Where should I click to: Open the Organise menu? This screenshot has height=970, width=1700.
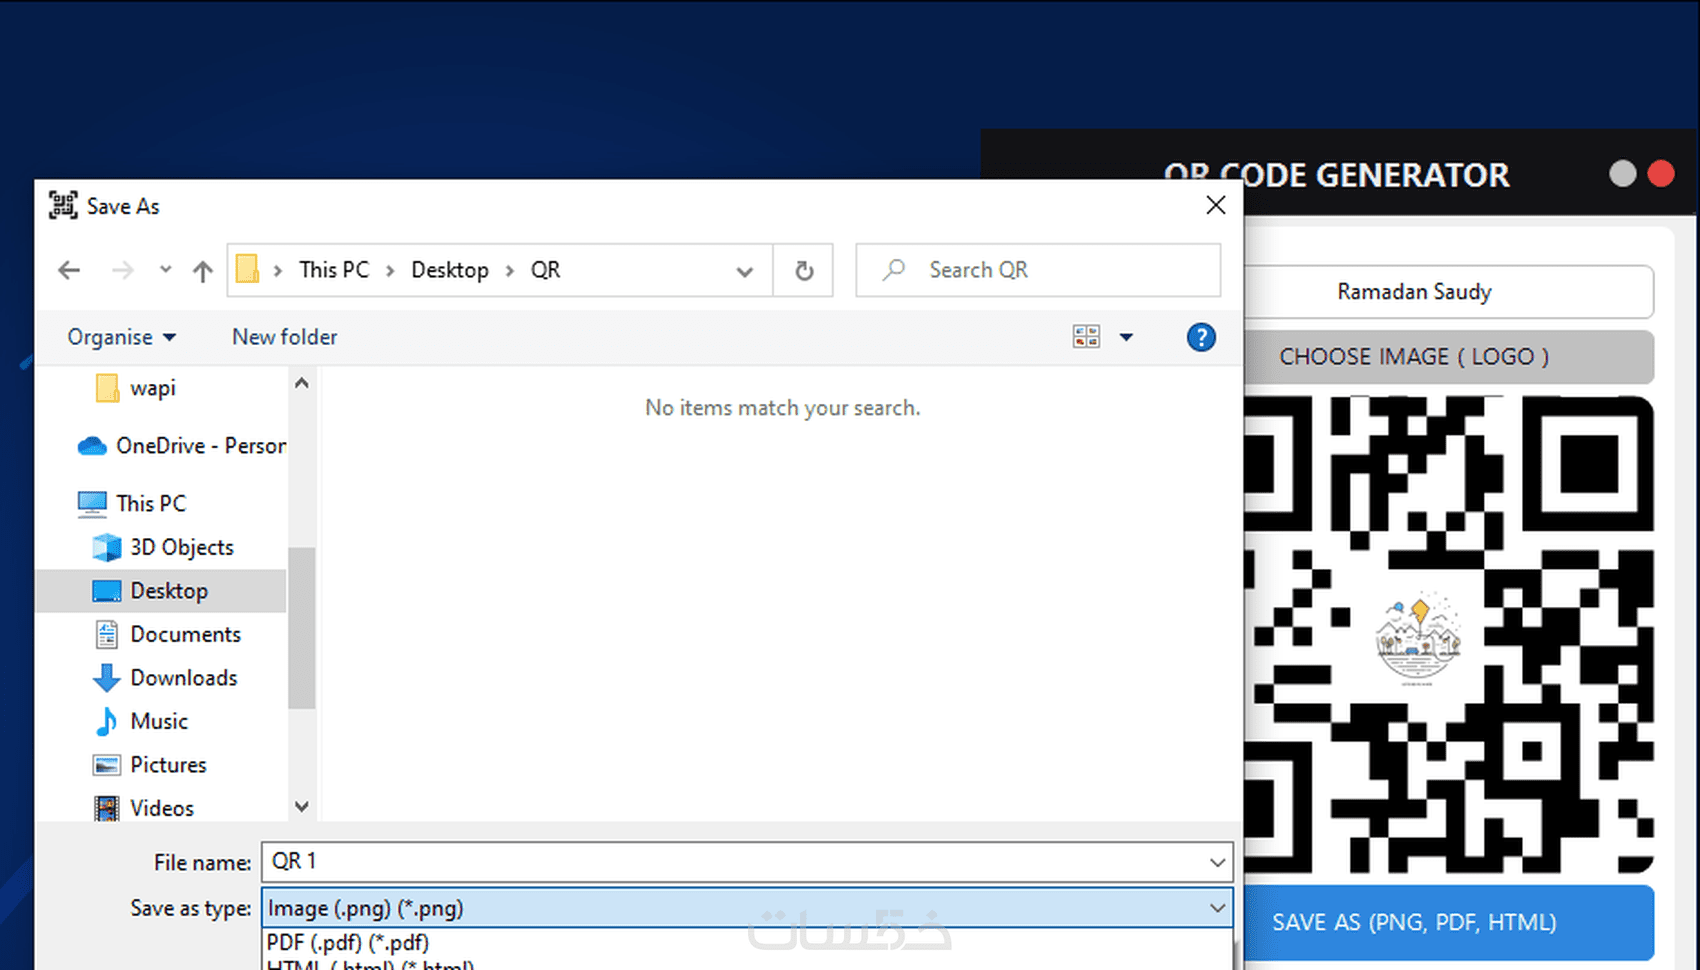[122, 337]
